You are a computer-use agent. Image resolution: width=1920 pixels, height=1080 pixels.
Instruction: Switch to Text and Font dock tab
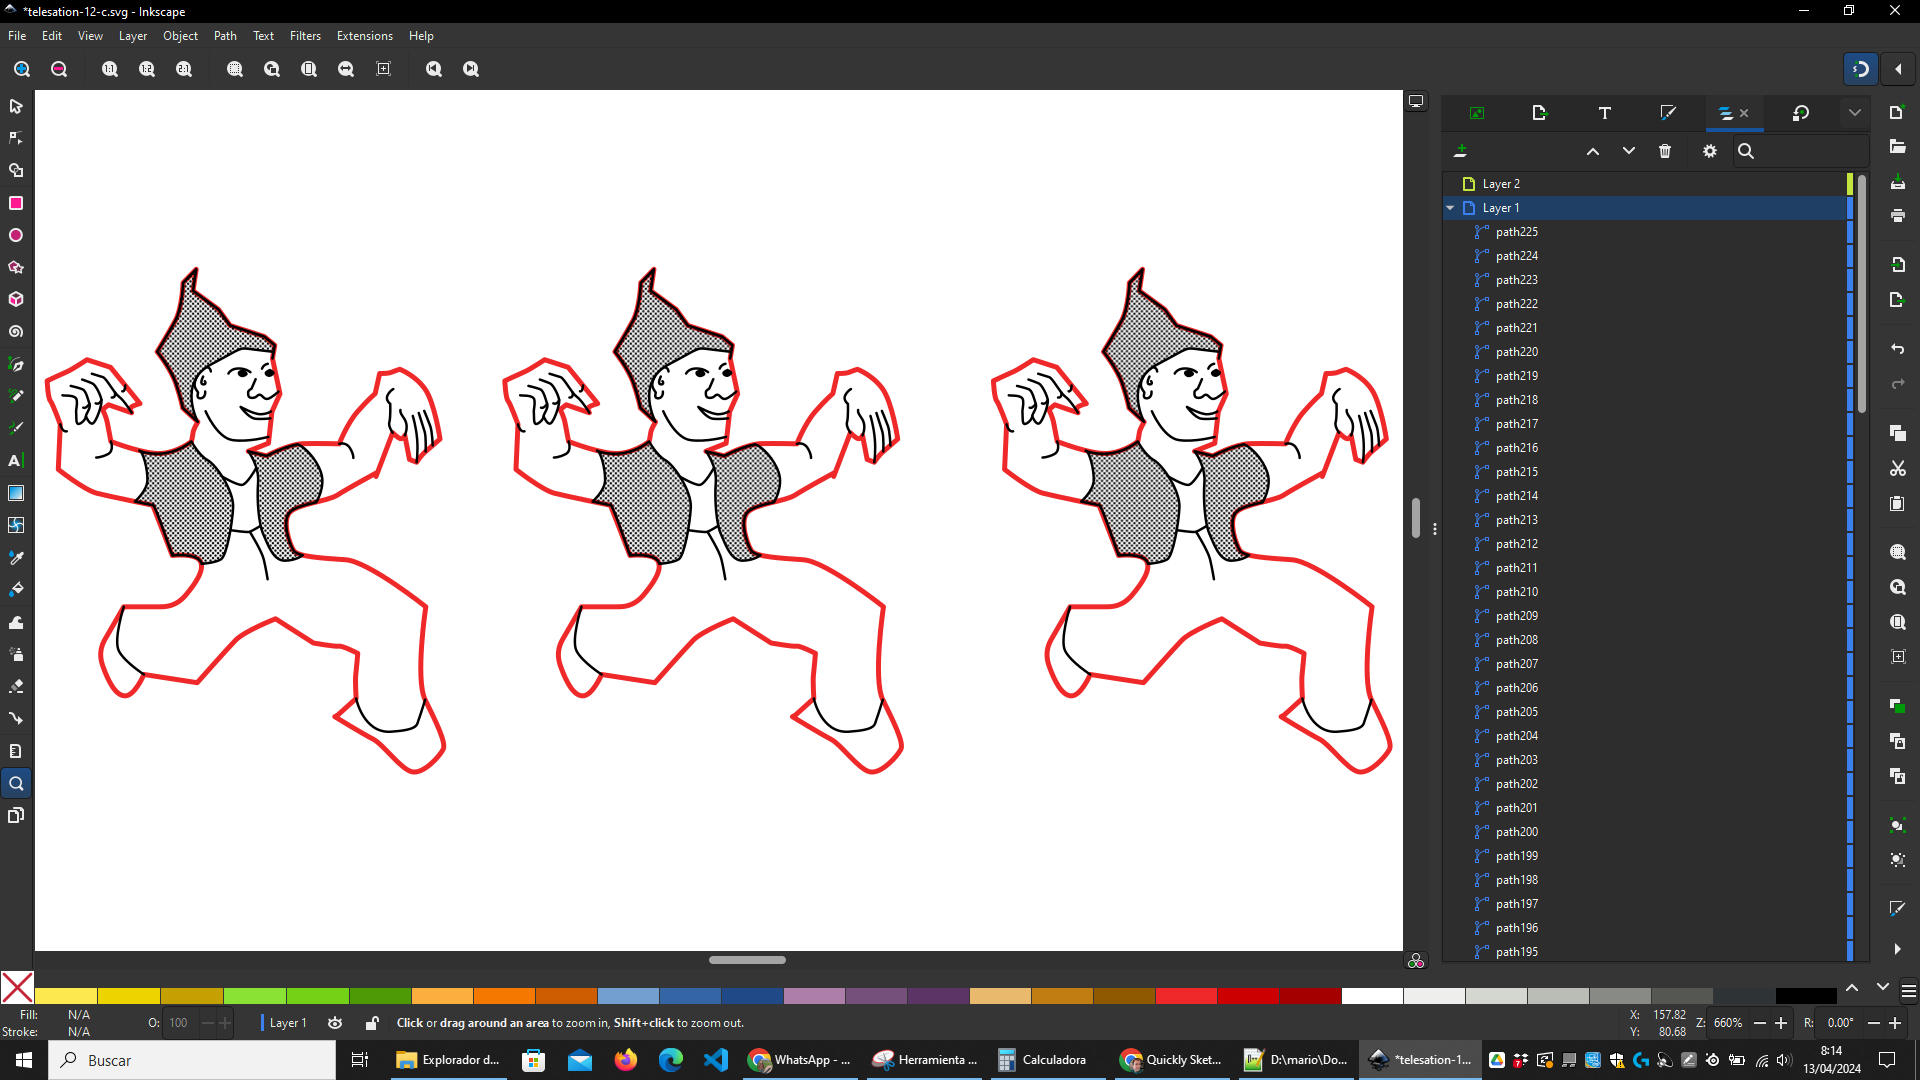1605,113
